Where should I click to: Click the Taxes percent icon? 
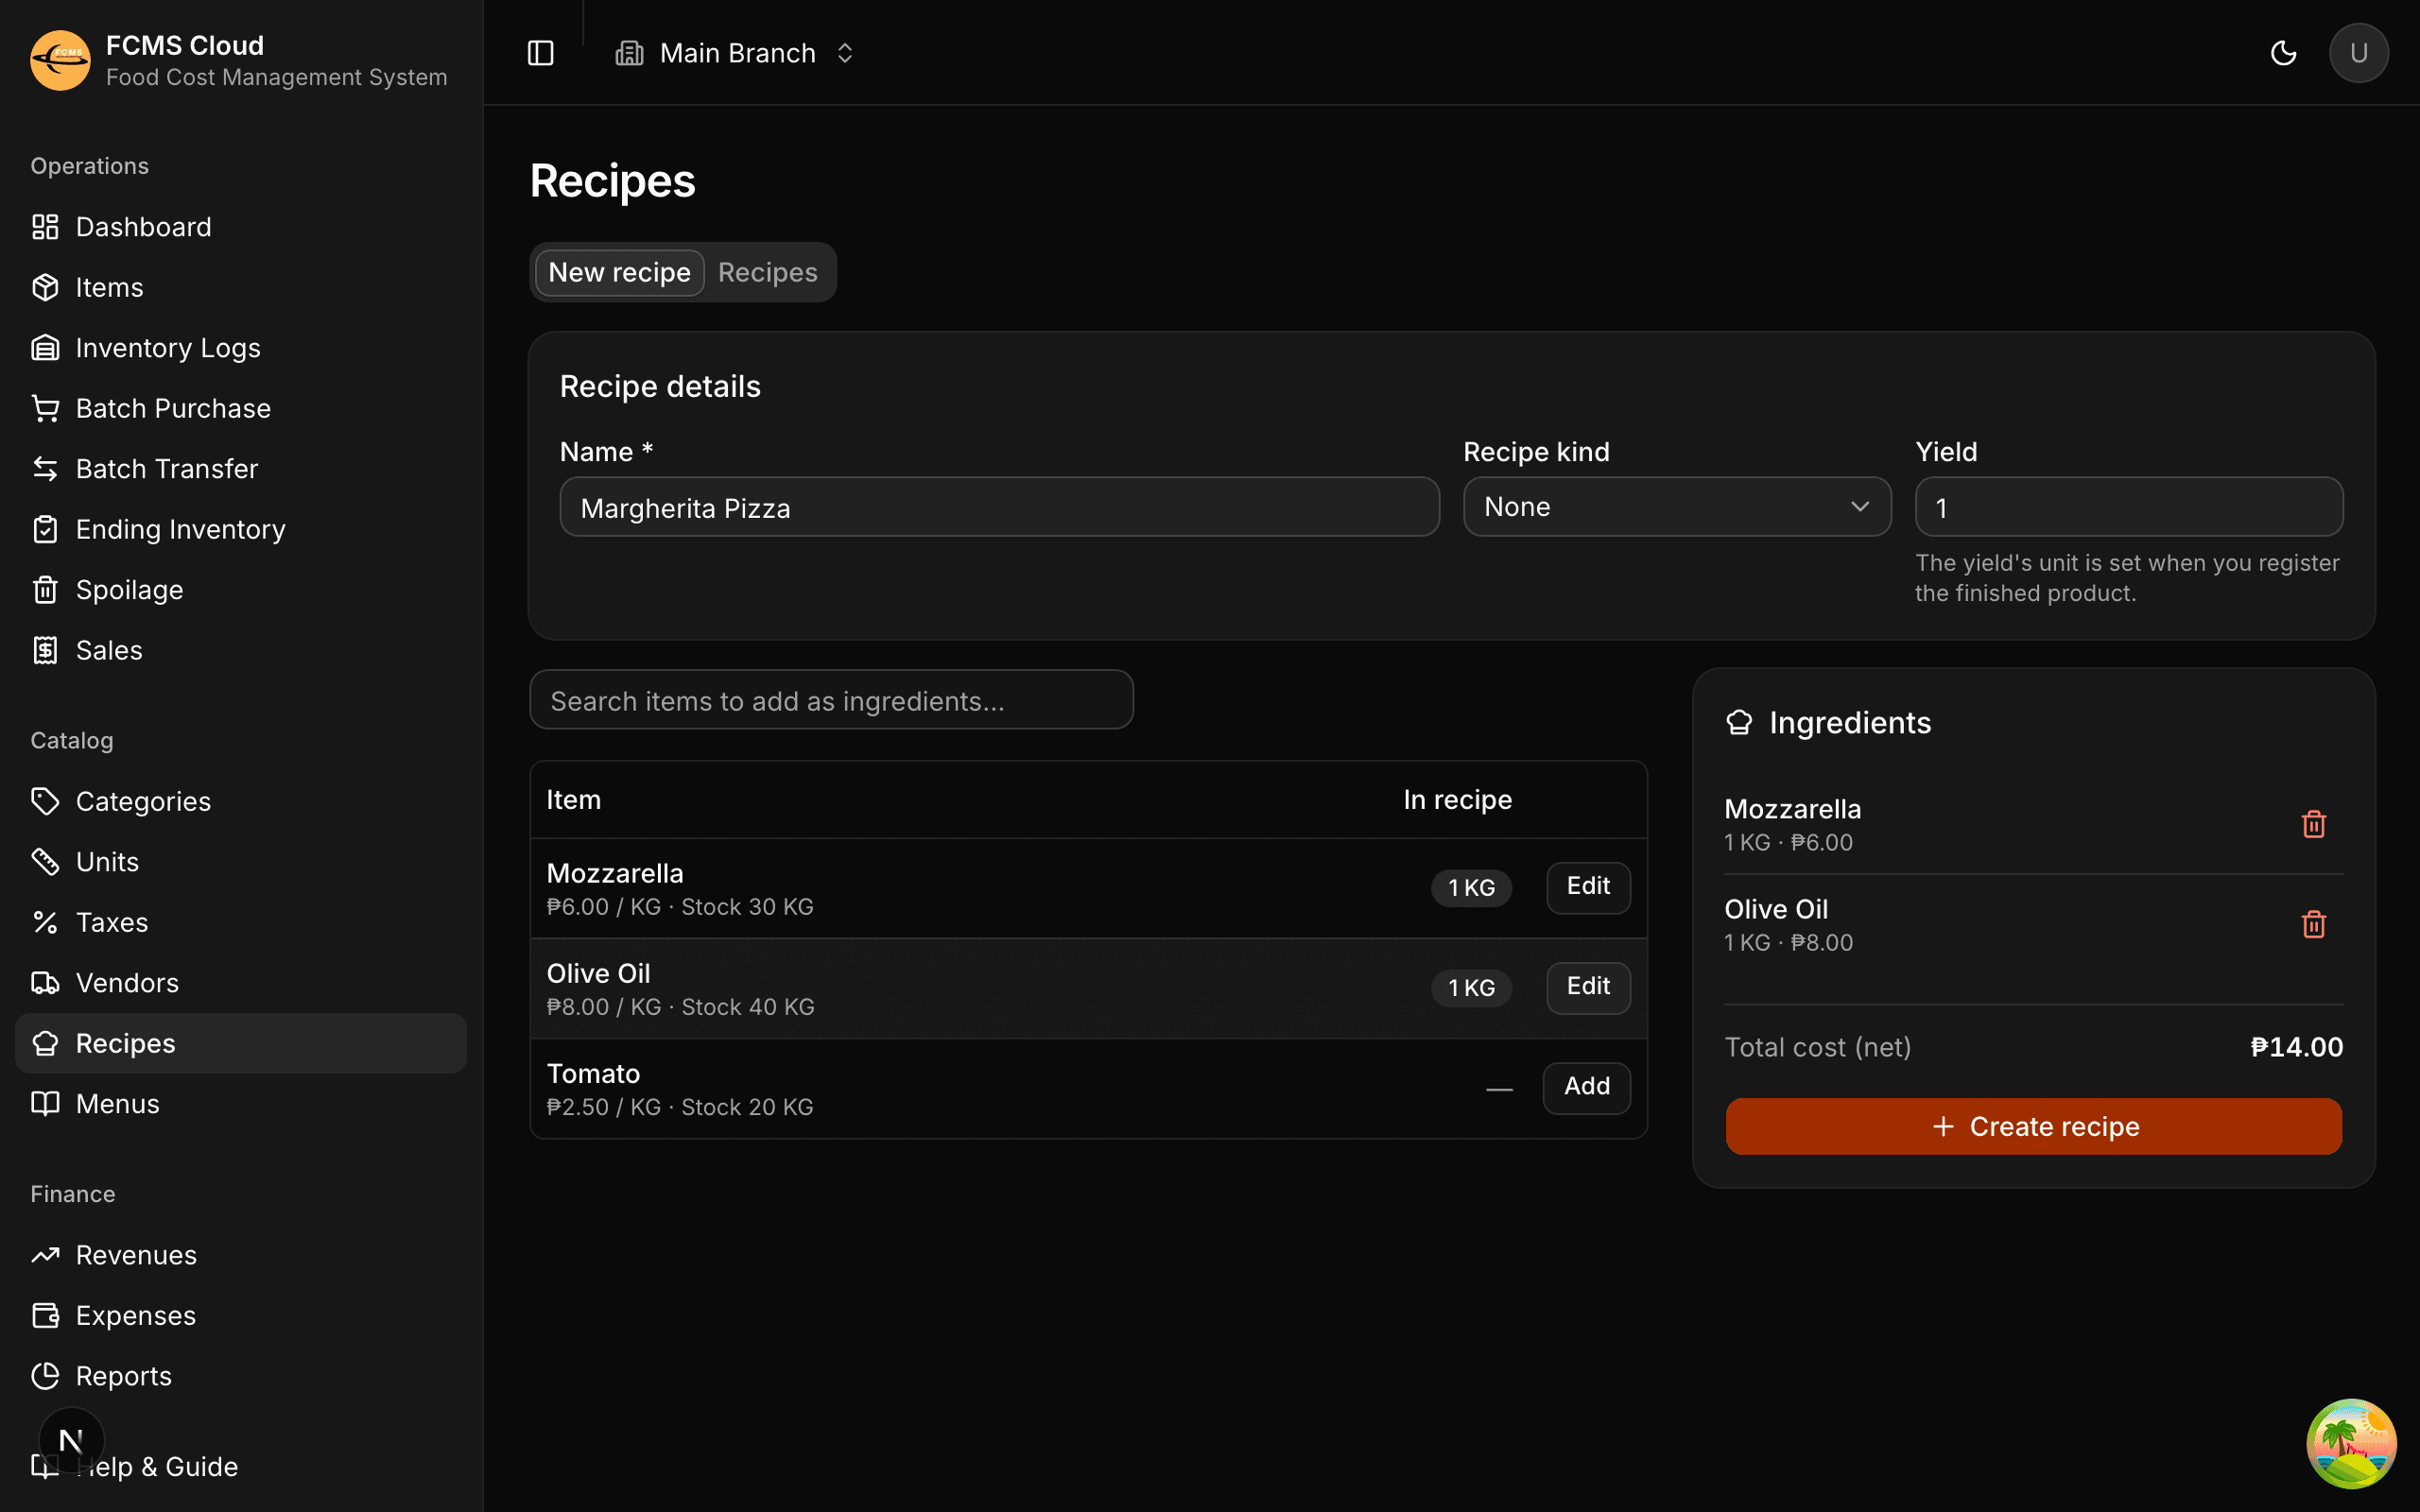pyautogui.click(x=45, y=922)
